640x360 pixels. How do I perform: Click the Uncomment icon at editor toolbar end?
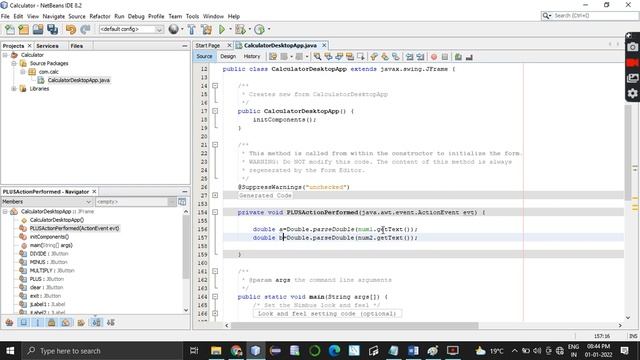click(469, 57)
